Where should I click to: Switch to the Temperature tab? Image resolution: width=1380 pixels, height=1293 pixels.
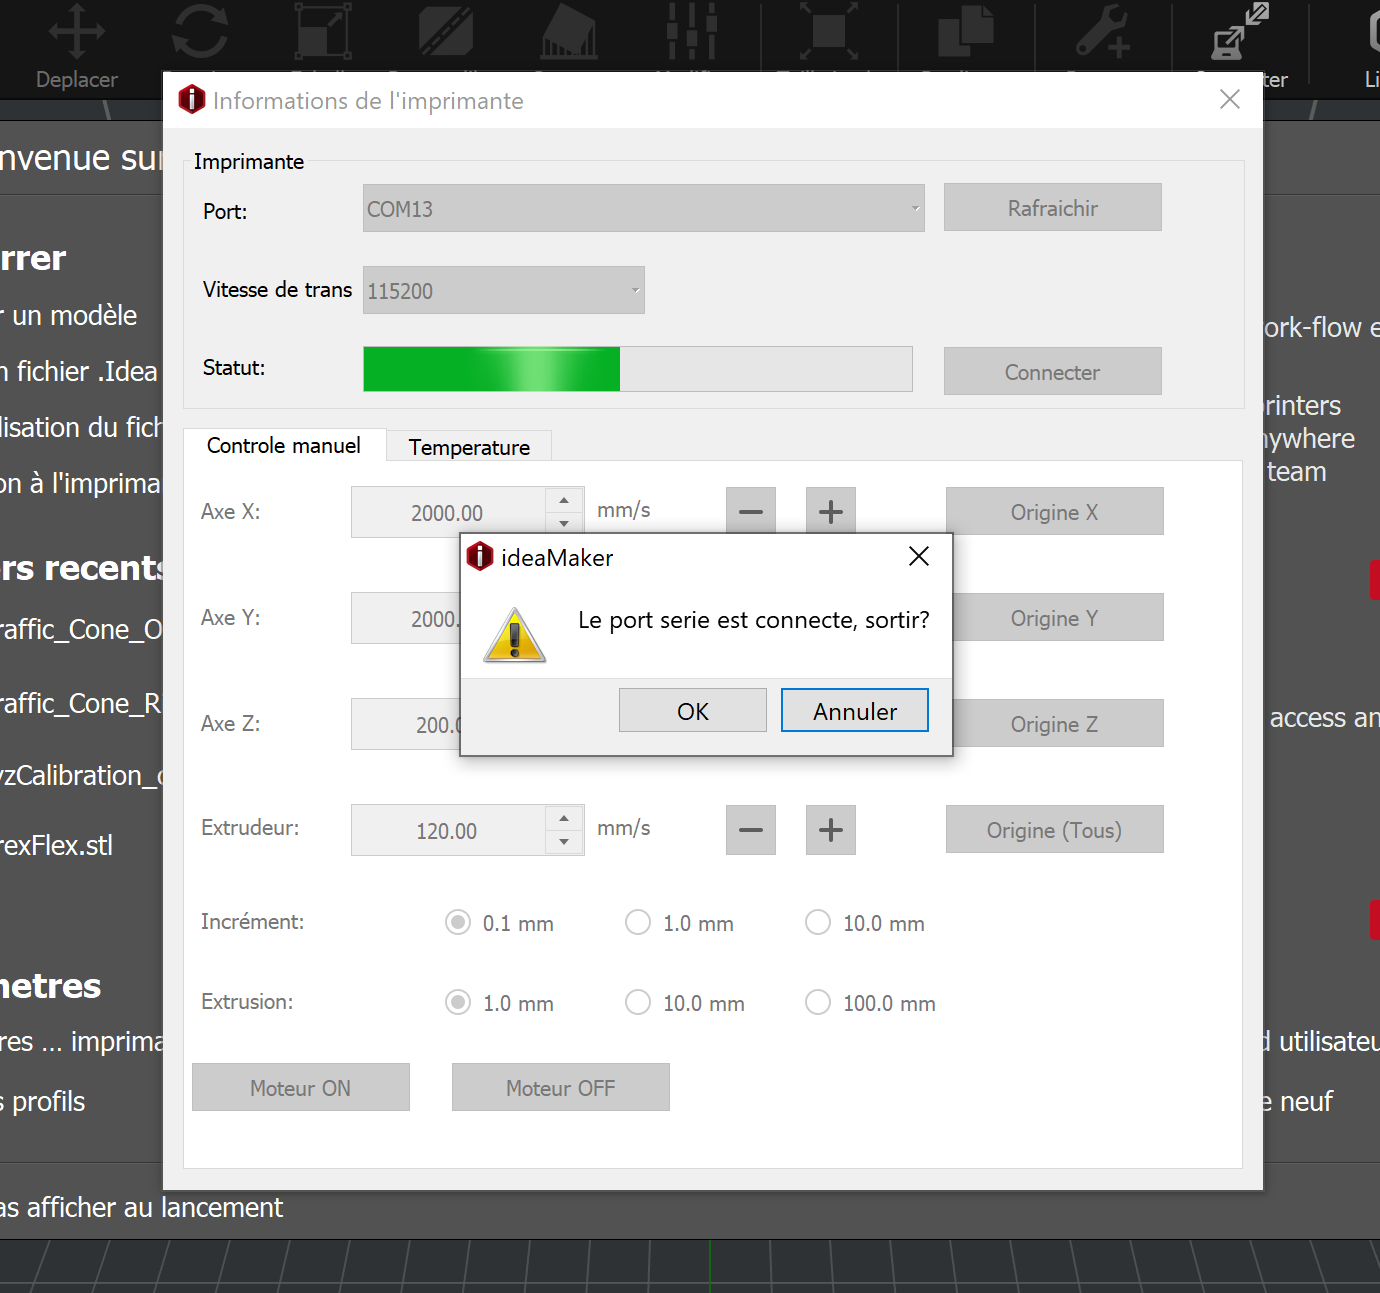[x=469, y=447]
